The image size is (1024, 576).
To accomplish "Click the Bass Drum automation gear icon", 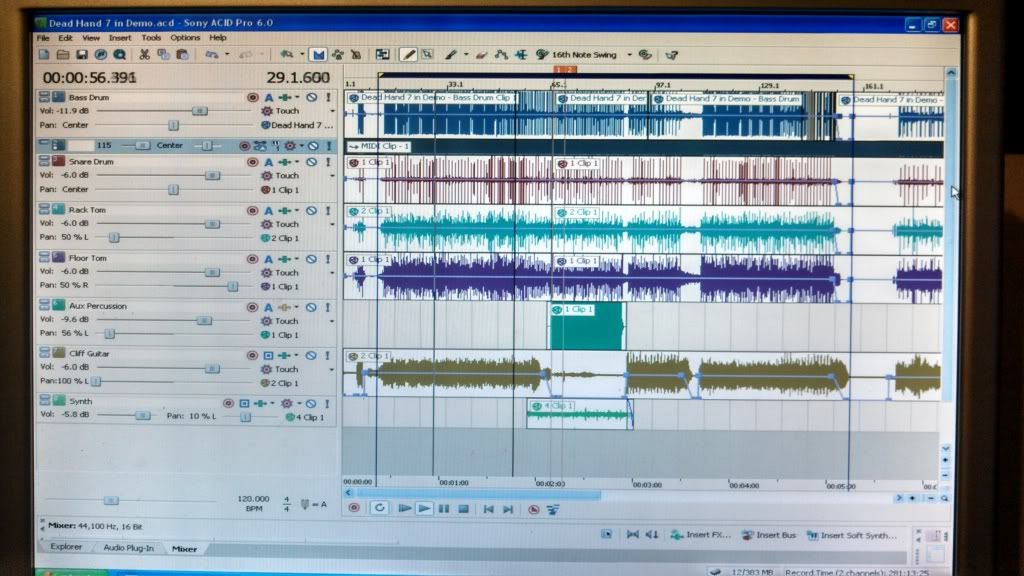I will (x=266, y=111).
